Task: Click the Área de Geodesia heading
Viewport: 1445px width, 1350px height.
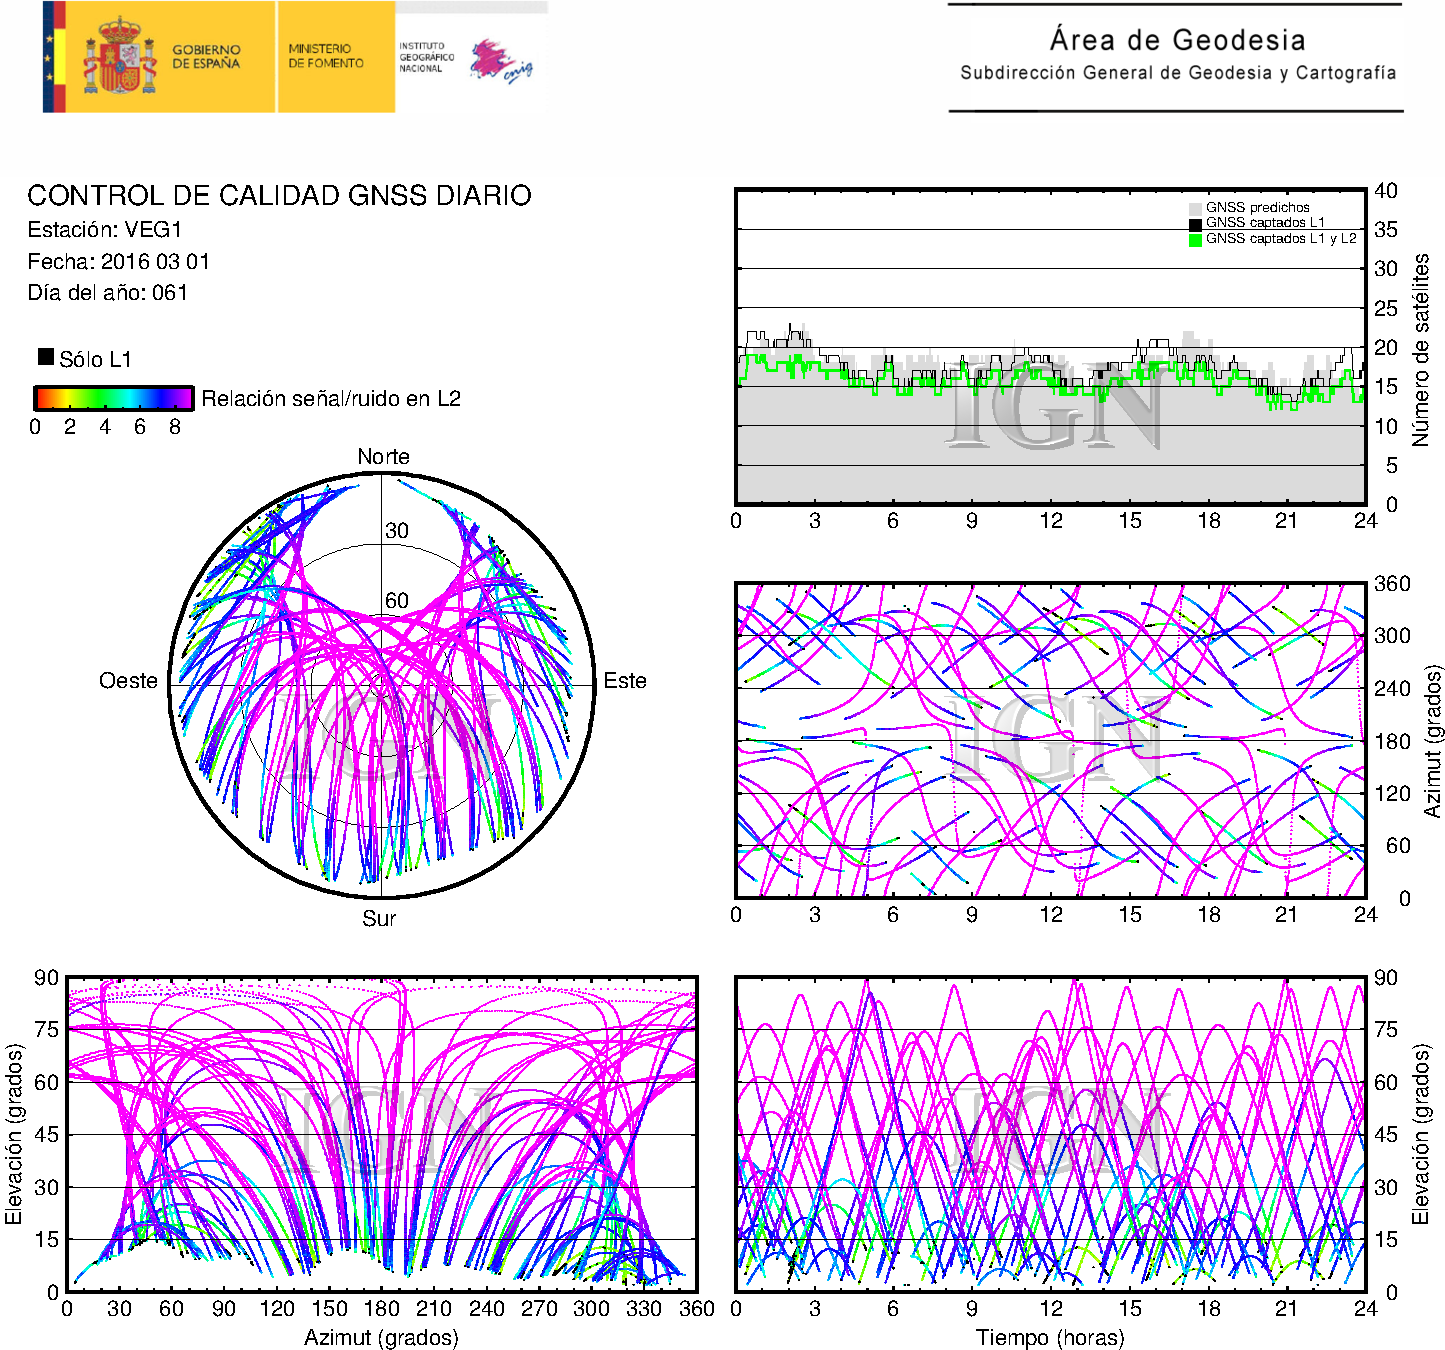Action: coord(1177,40)
